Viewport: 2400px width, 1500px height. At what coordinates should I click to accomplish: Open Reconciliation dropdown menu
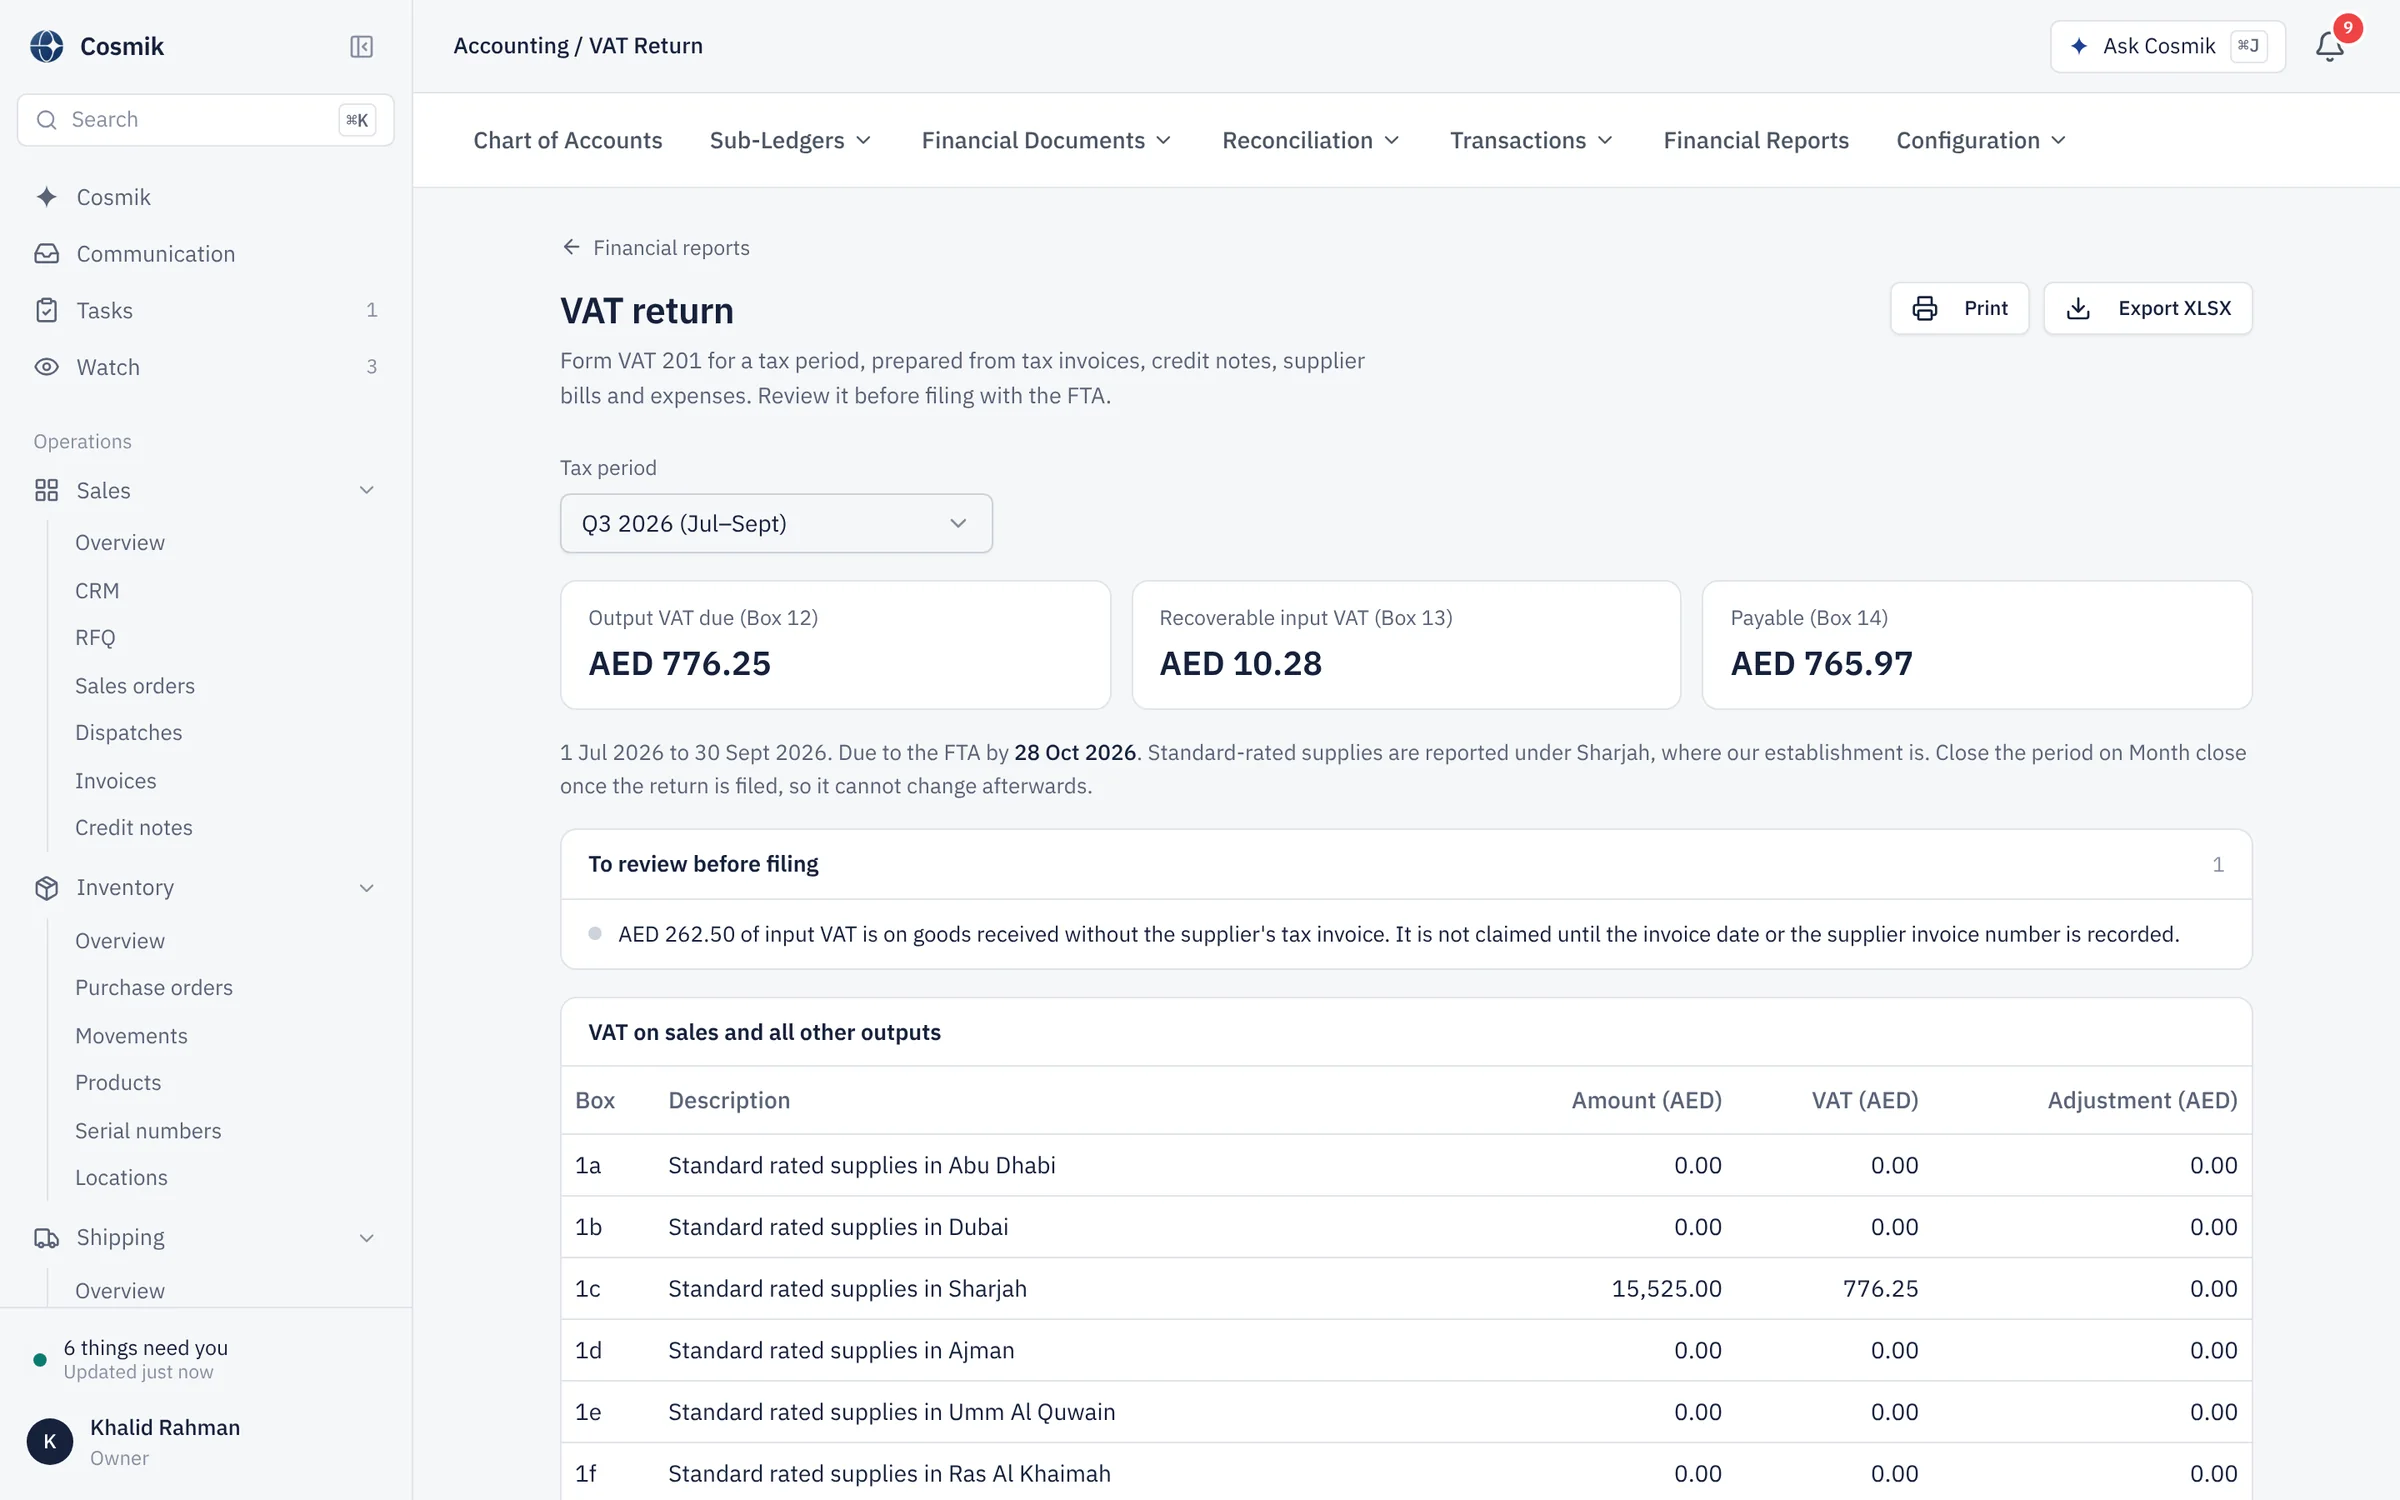1310,140
